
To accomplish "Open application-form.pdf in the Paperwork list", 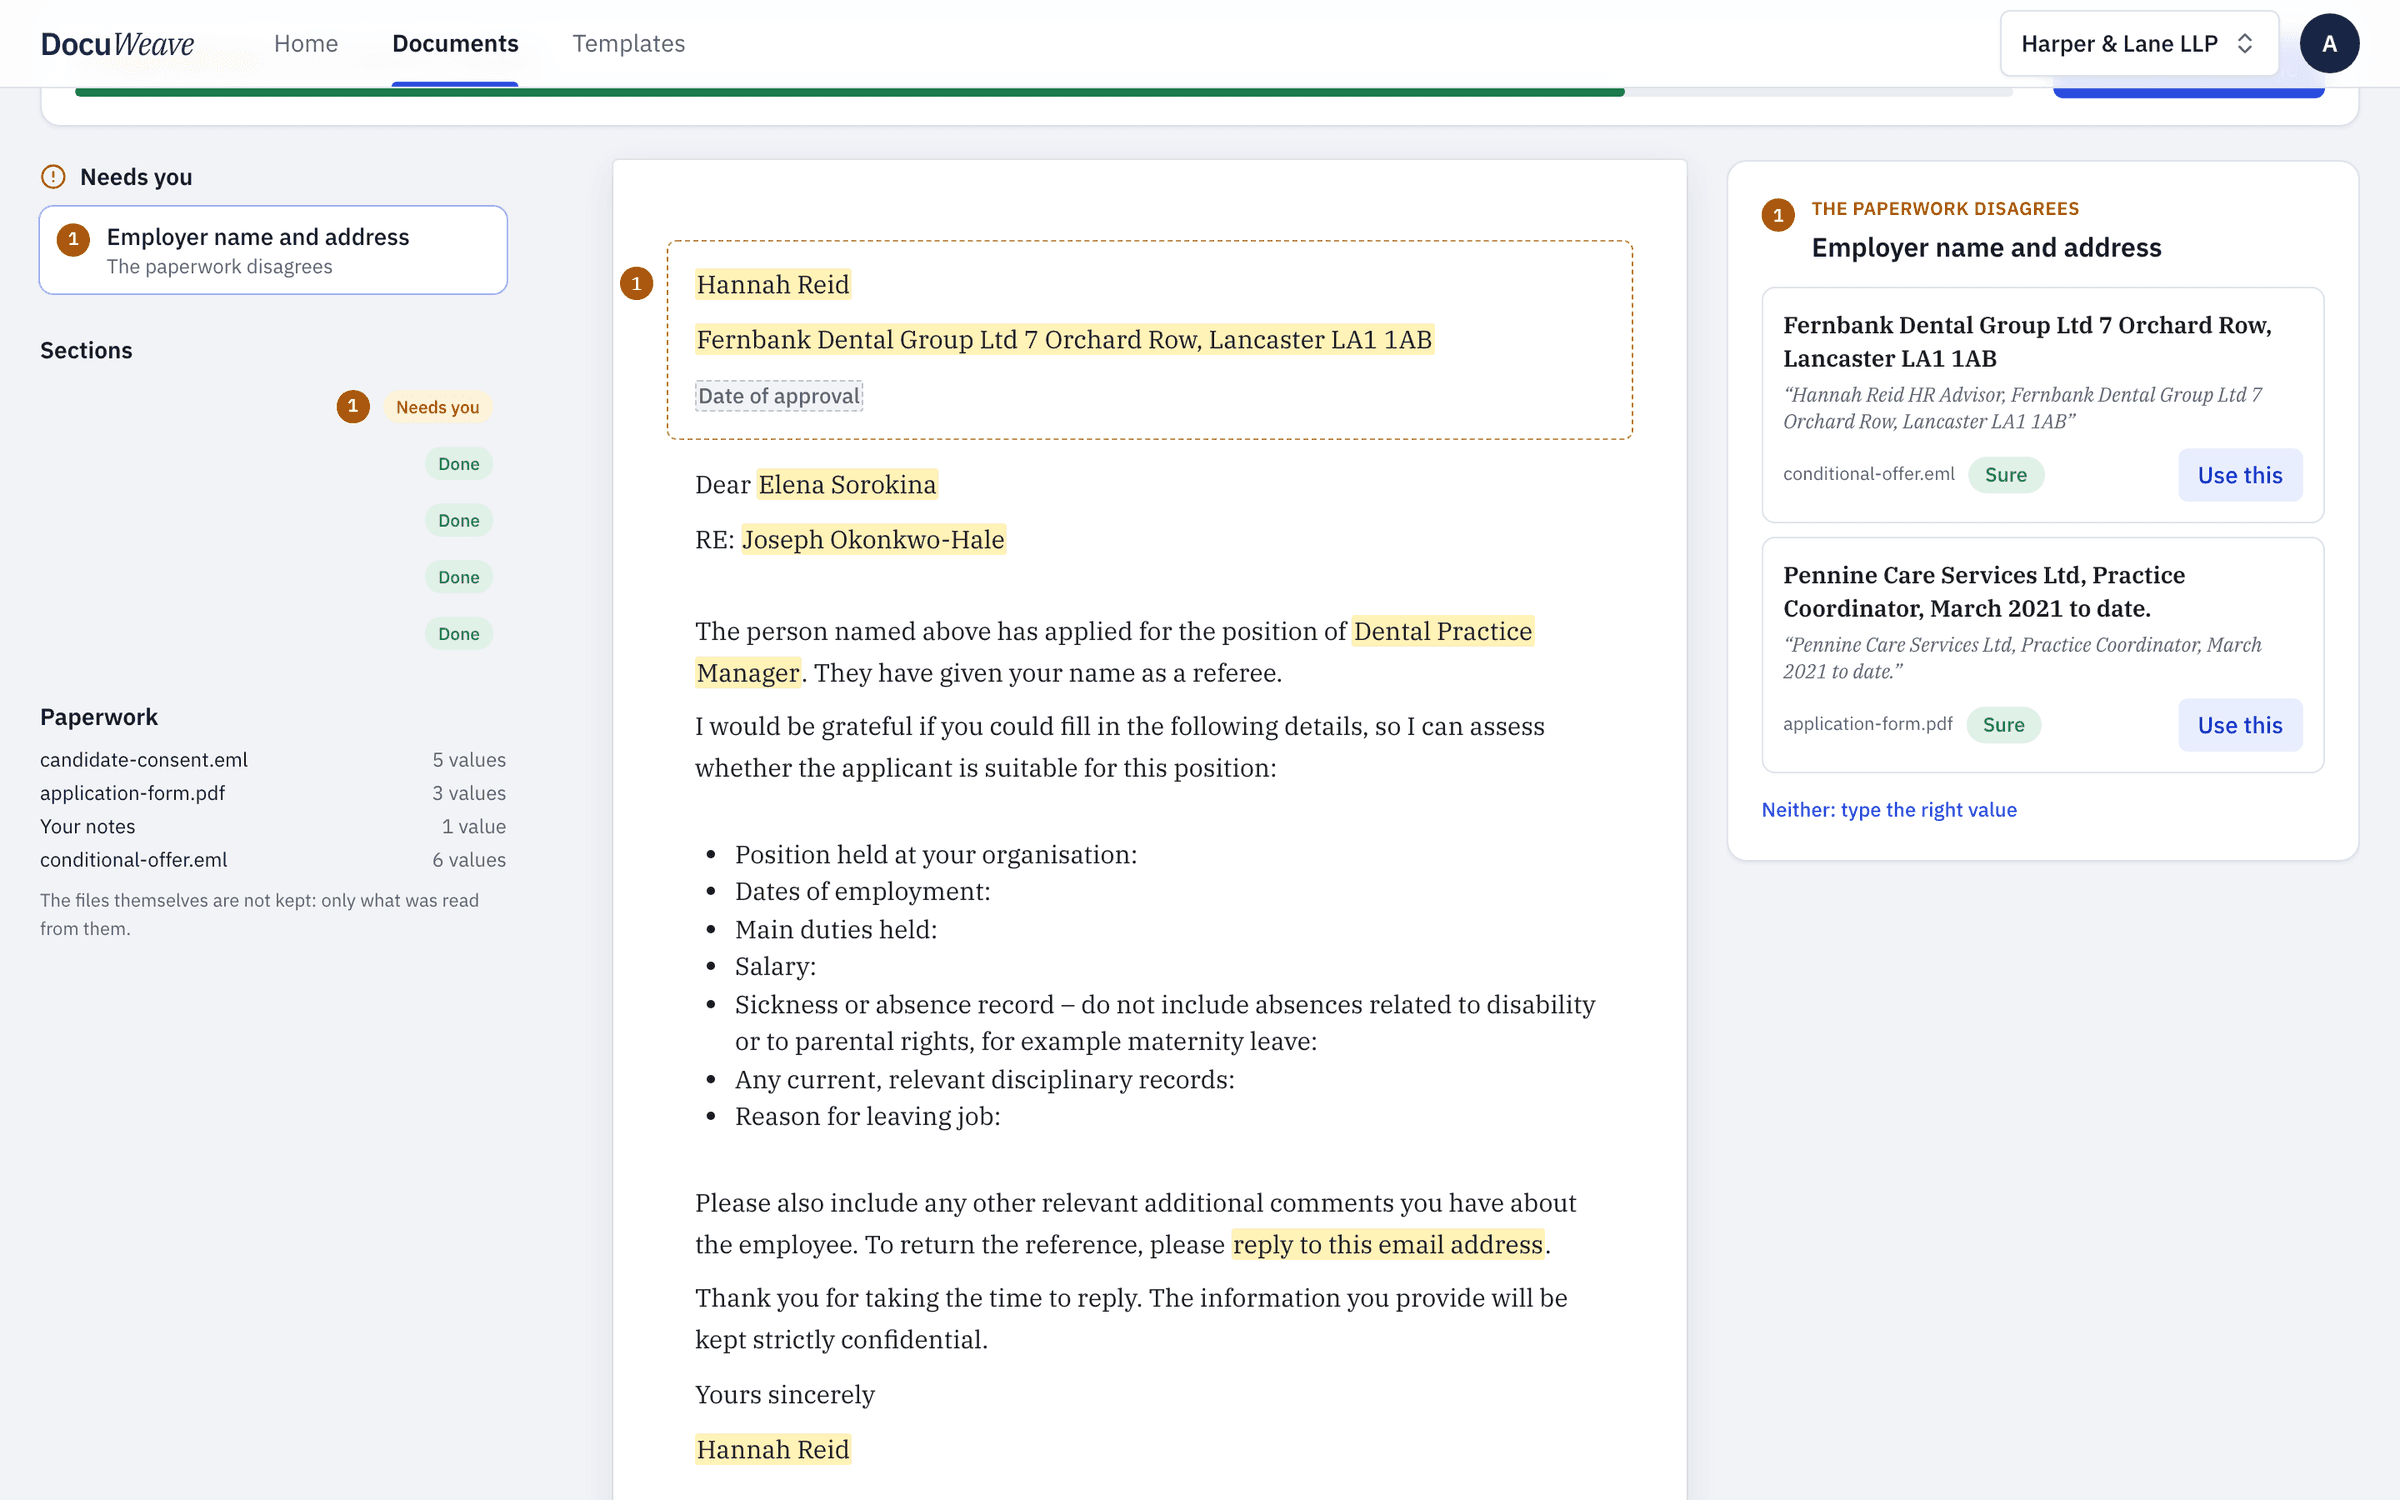I will (x=132, y=793).
